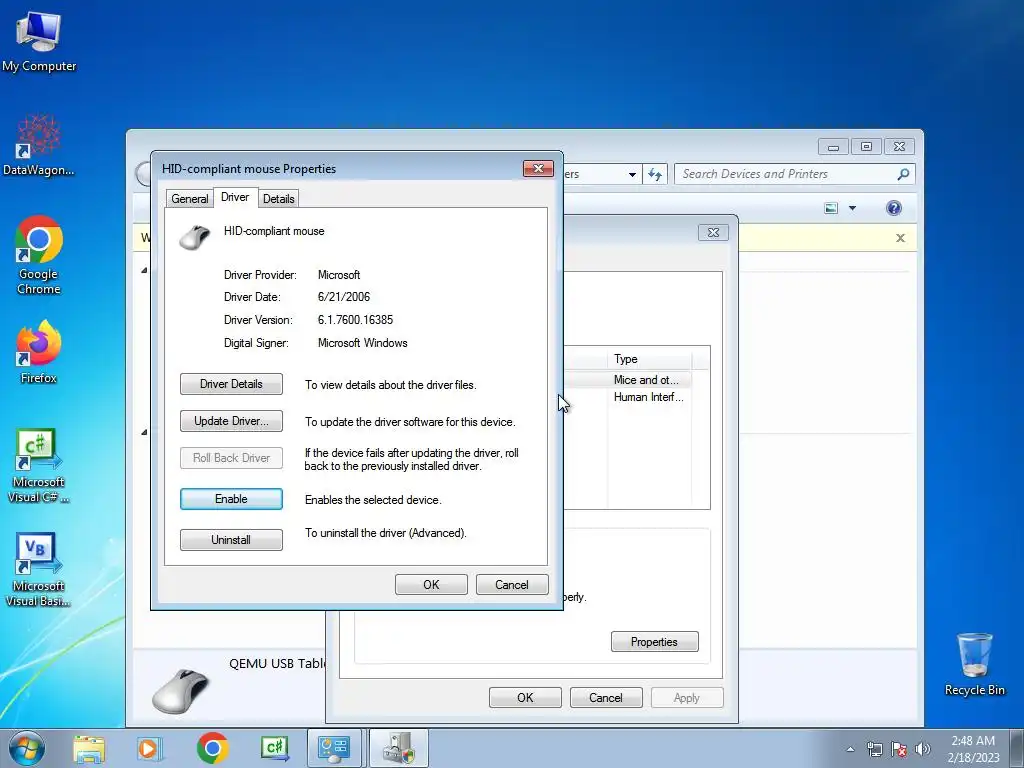
Task: Click the taskbar clock showing 2:48 AM
Action: point(973,749)
